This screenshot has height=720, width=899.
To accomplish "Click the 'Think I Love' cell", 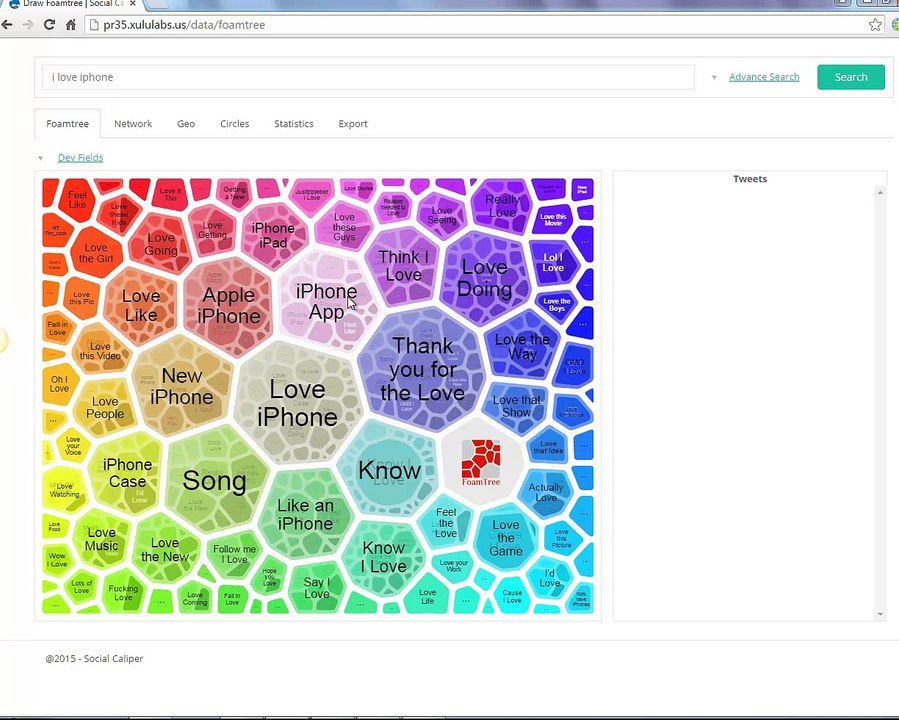I will [404, 265].
